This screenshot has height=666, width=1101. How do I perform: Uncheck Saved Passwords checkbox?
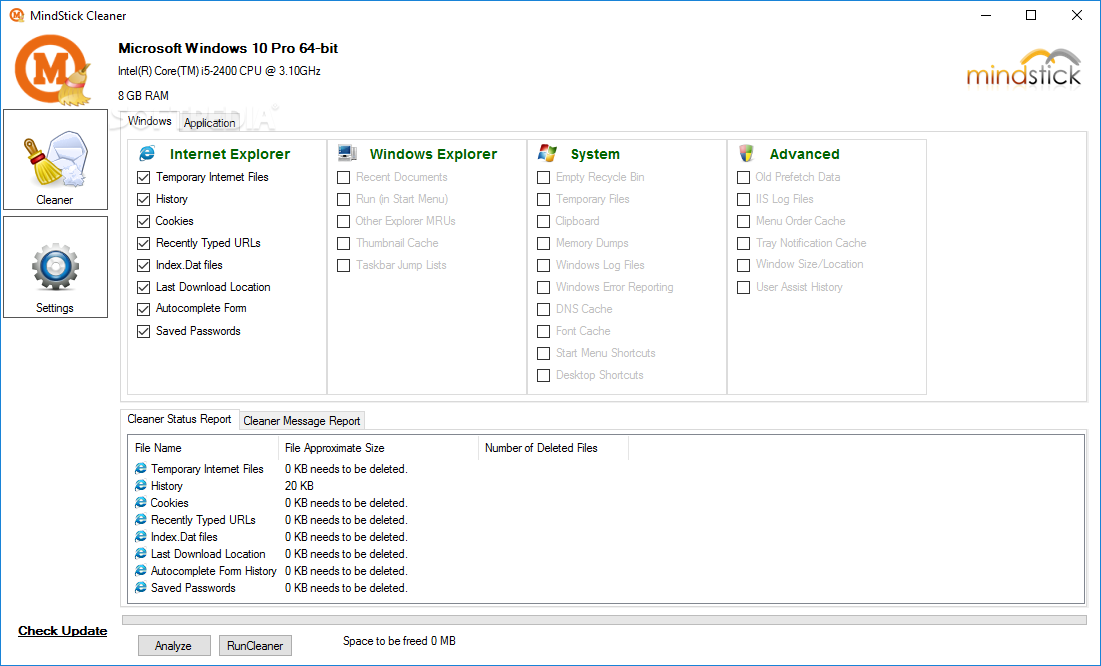tap(144, 332)
